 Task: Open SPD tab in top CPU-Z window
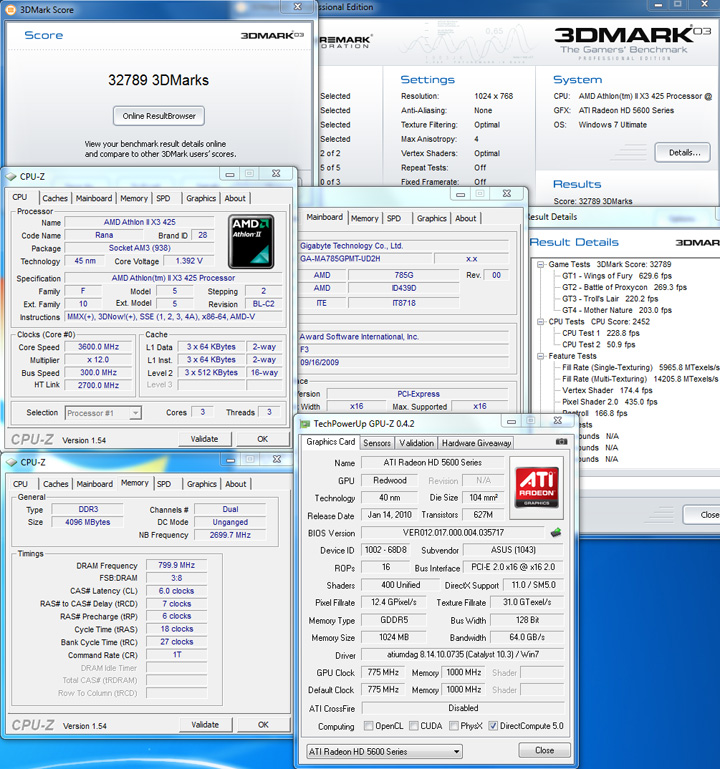163,198
